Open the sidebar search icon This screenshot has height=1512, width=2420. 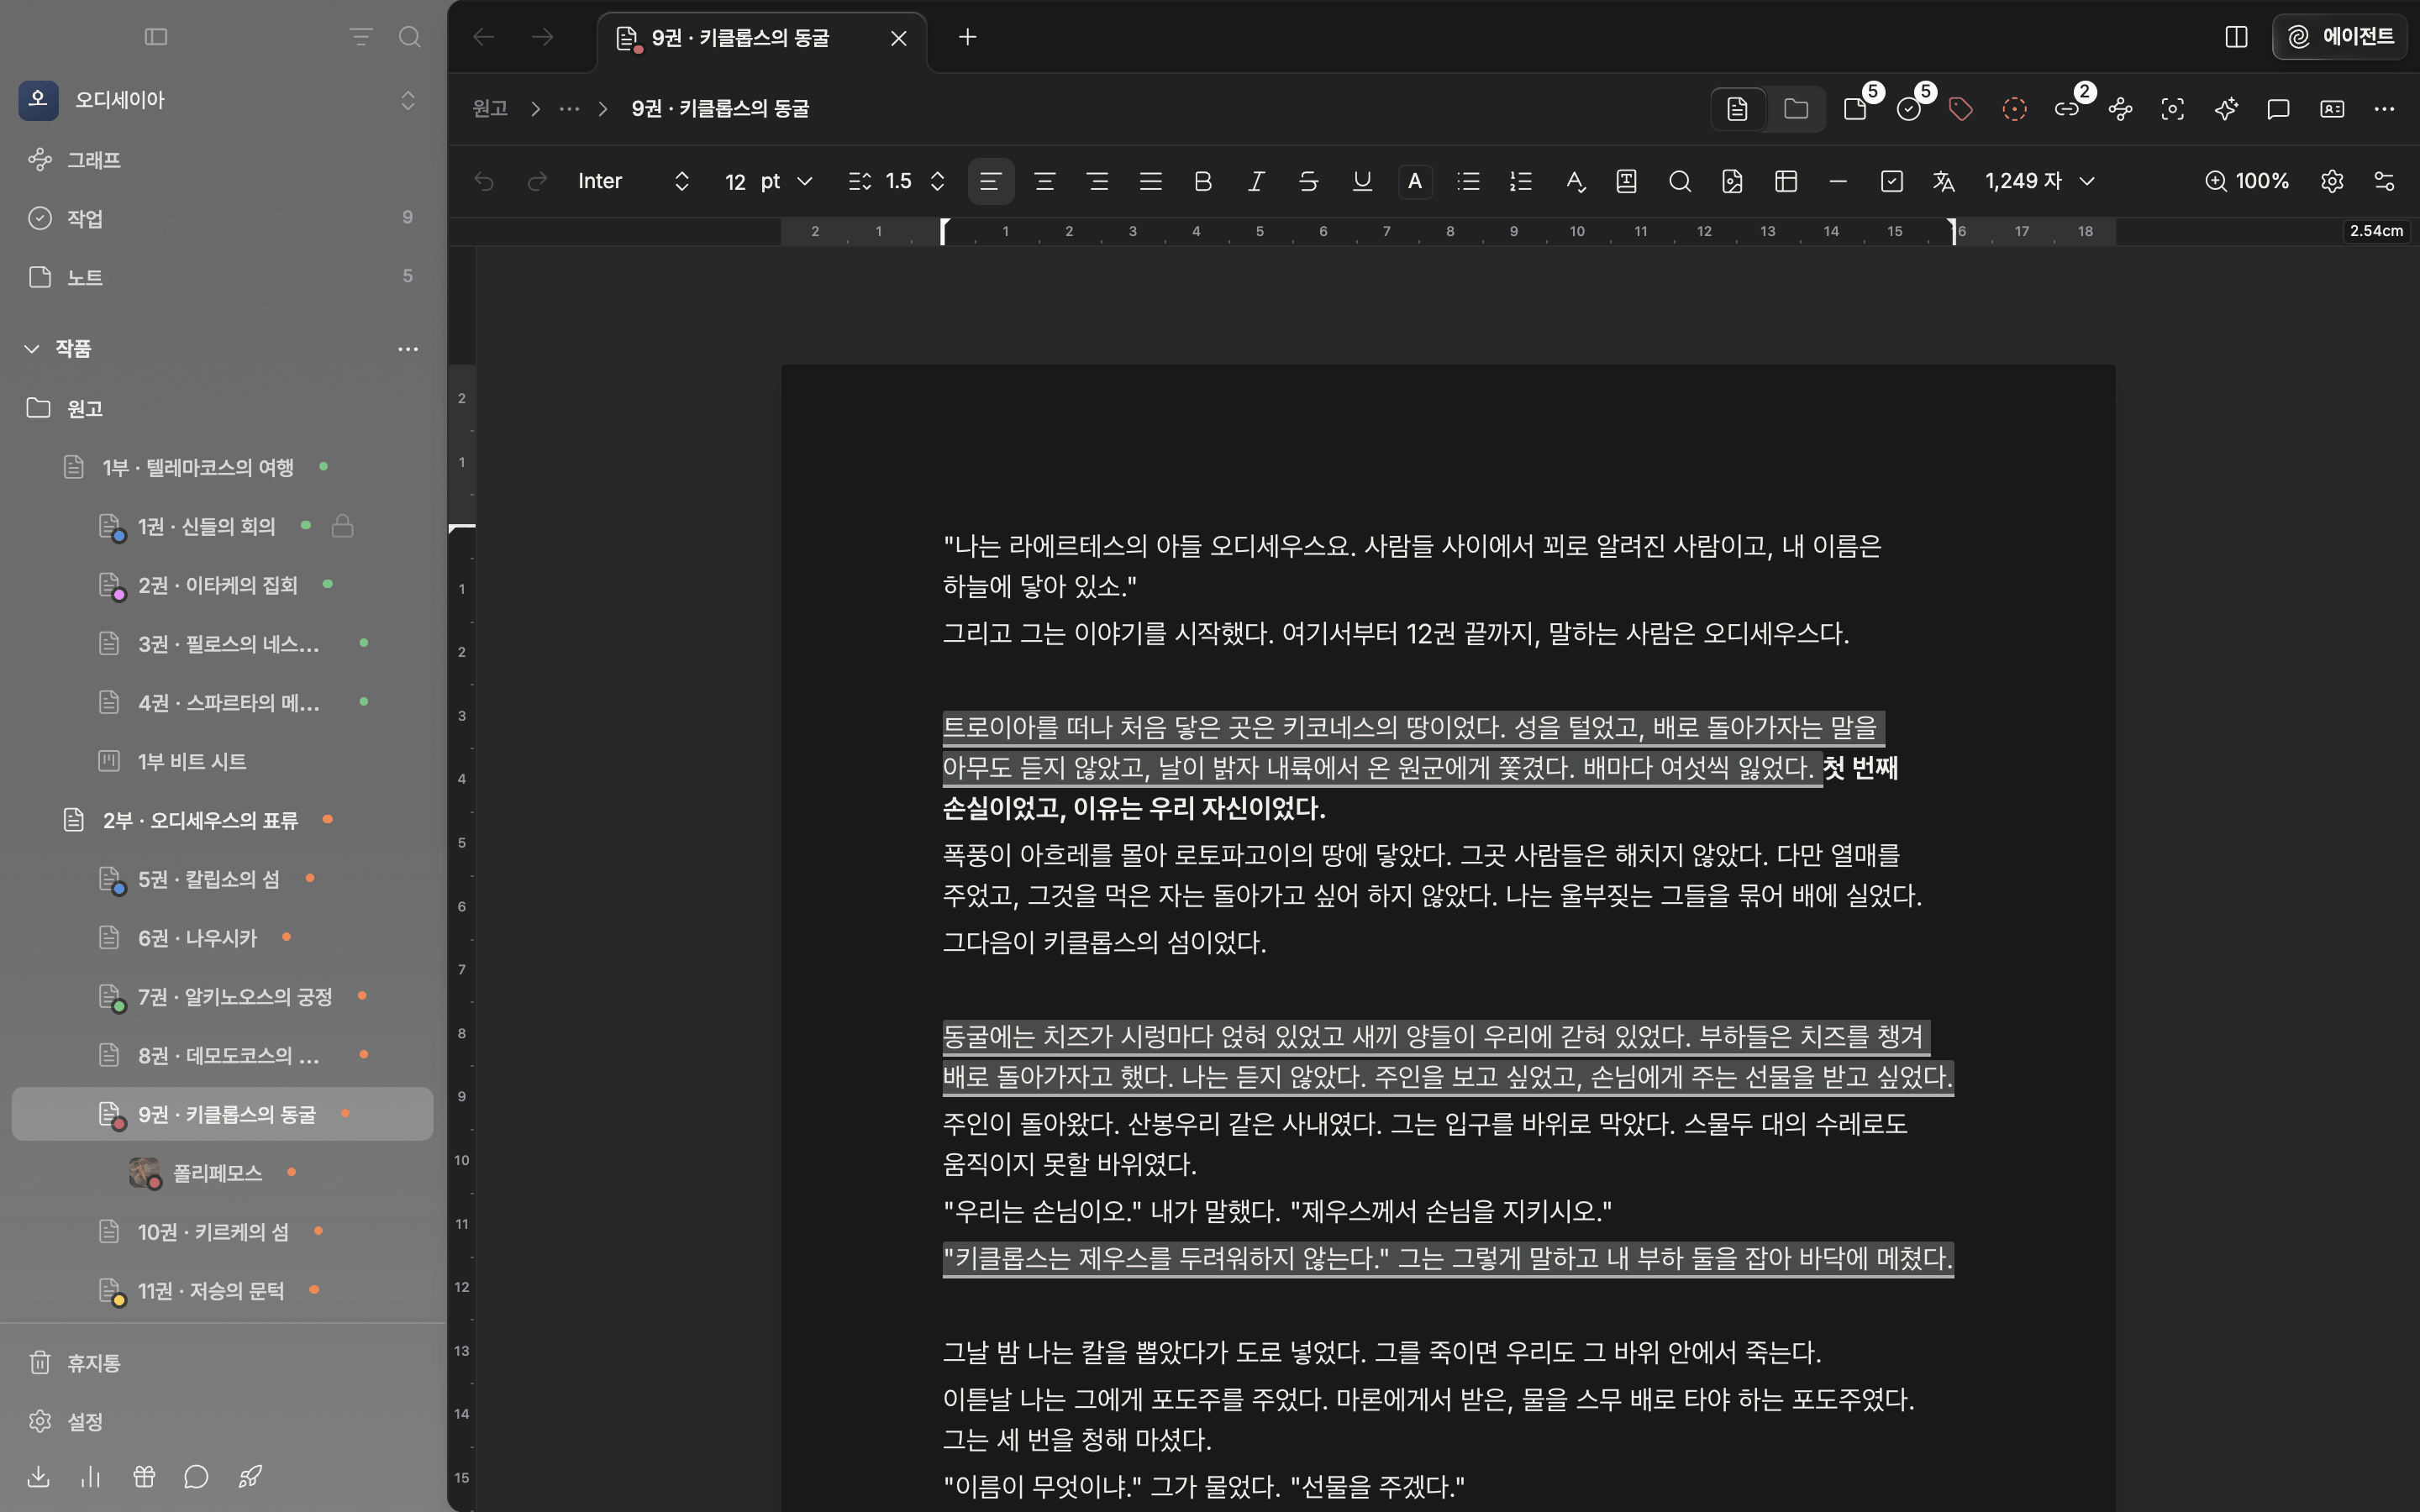(x=409, y=37)
